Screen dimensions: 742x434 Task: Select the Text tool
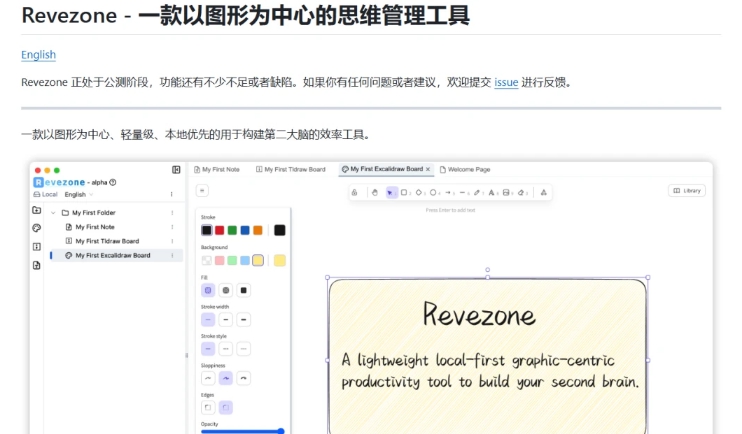click(492, 193)
